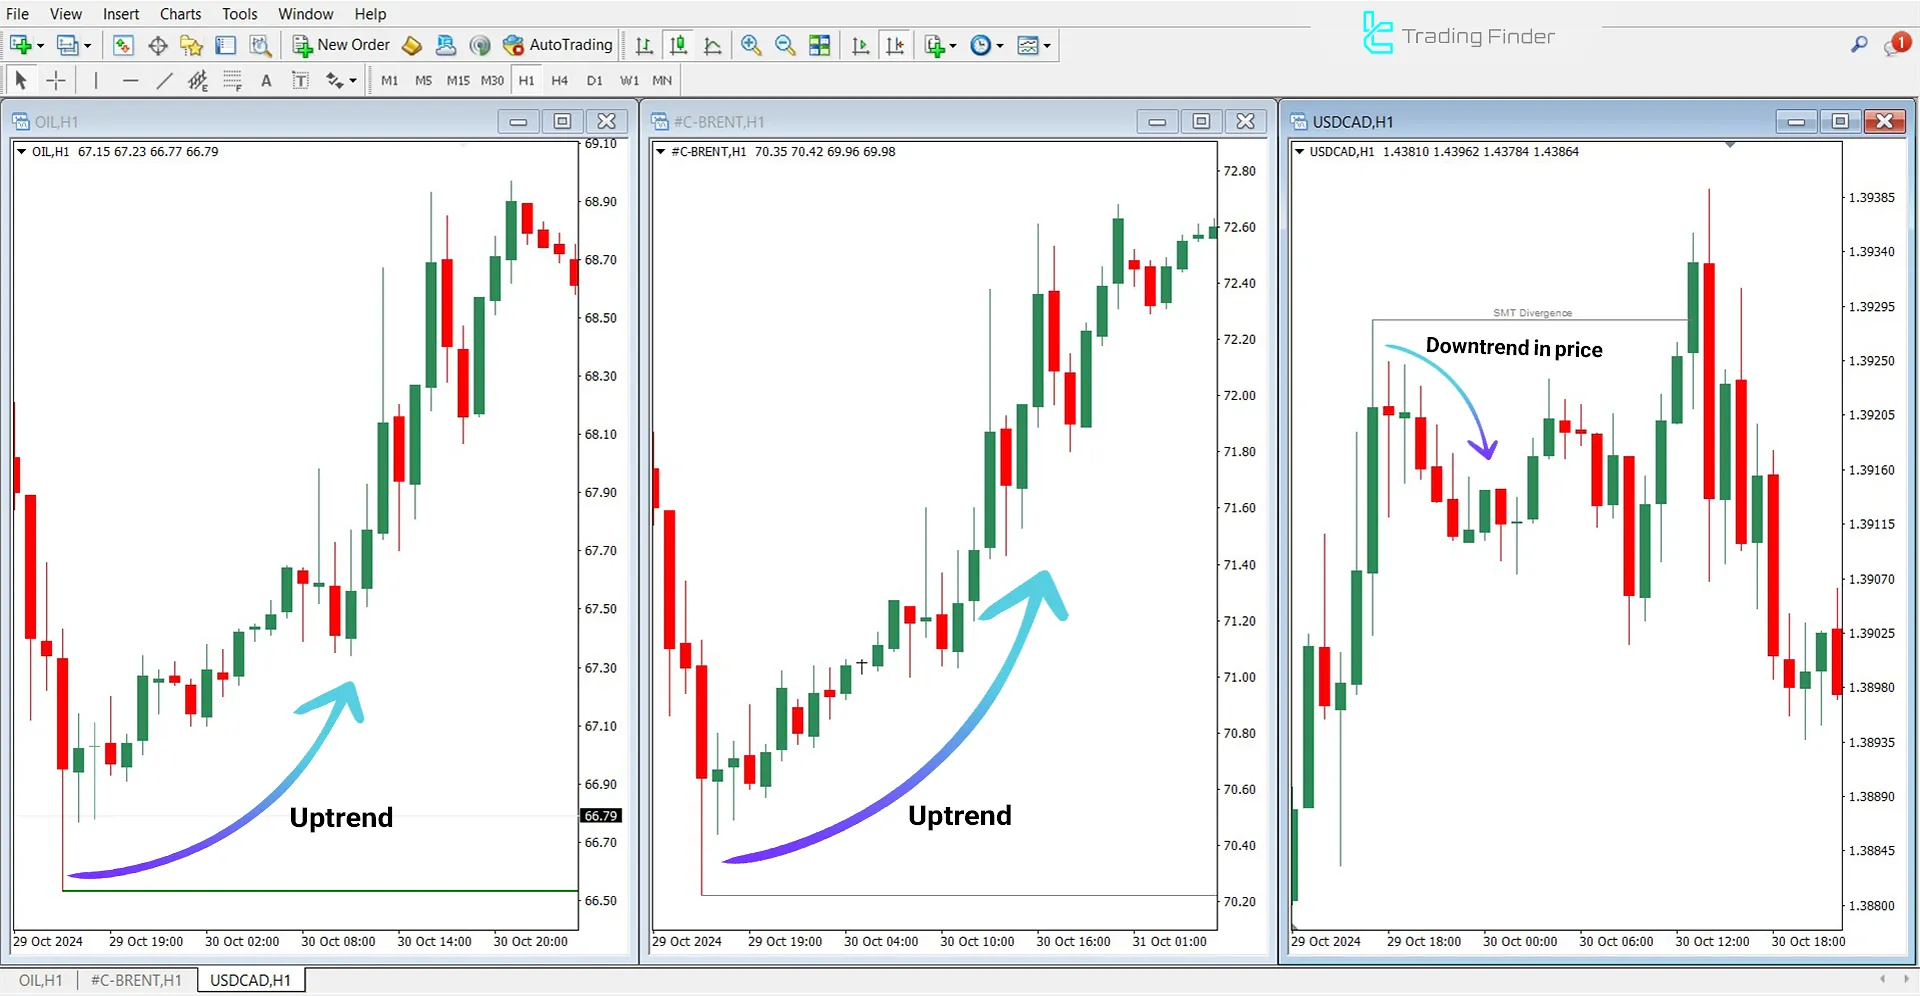Enable chart auto scroll
The image size is (1920, 996).
[x=860, y=45]
